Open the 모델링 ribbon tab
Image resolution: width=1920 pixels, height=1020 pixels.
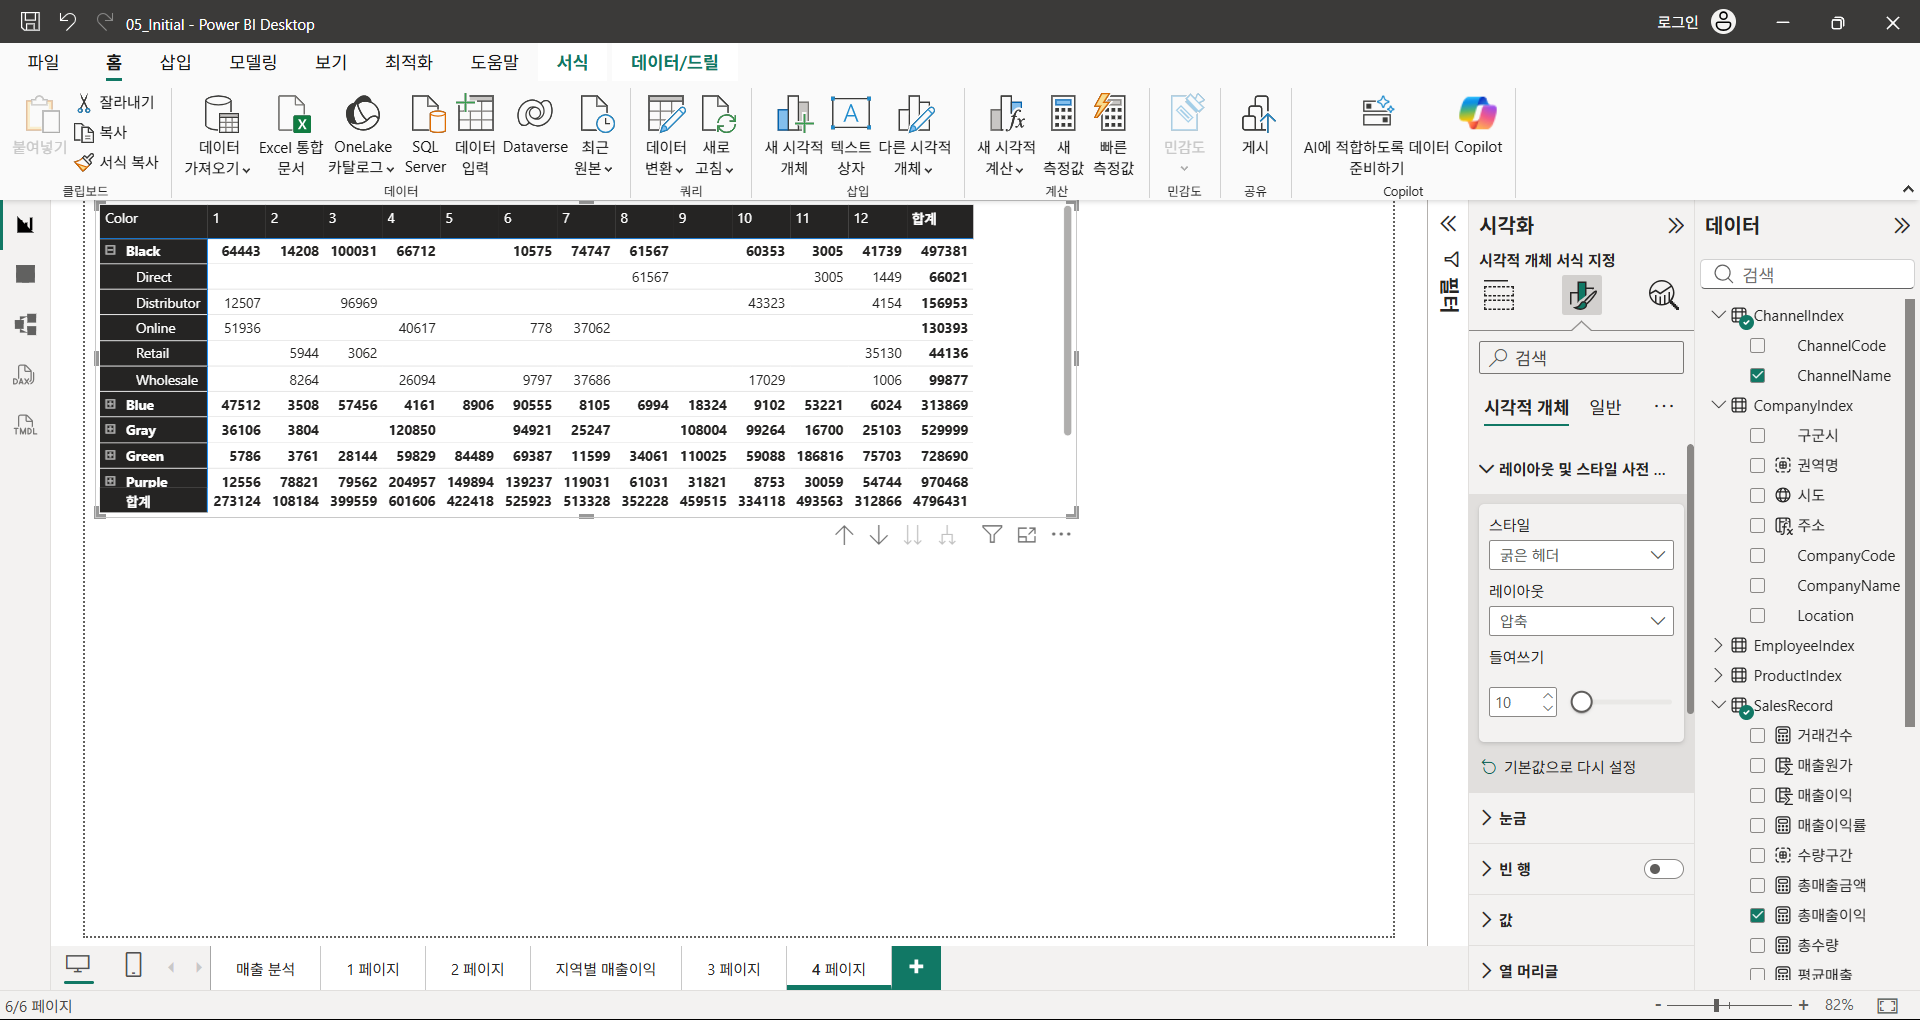tap(253, 62)
